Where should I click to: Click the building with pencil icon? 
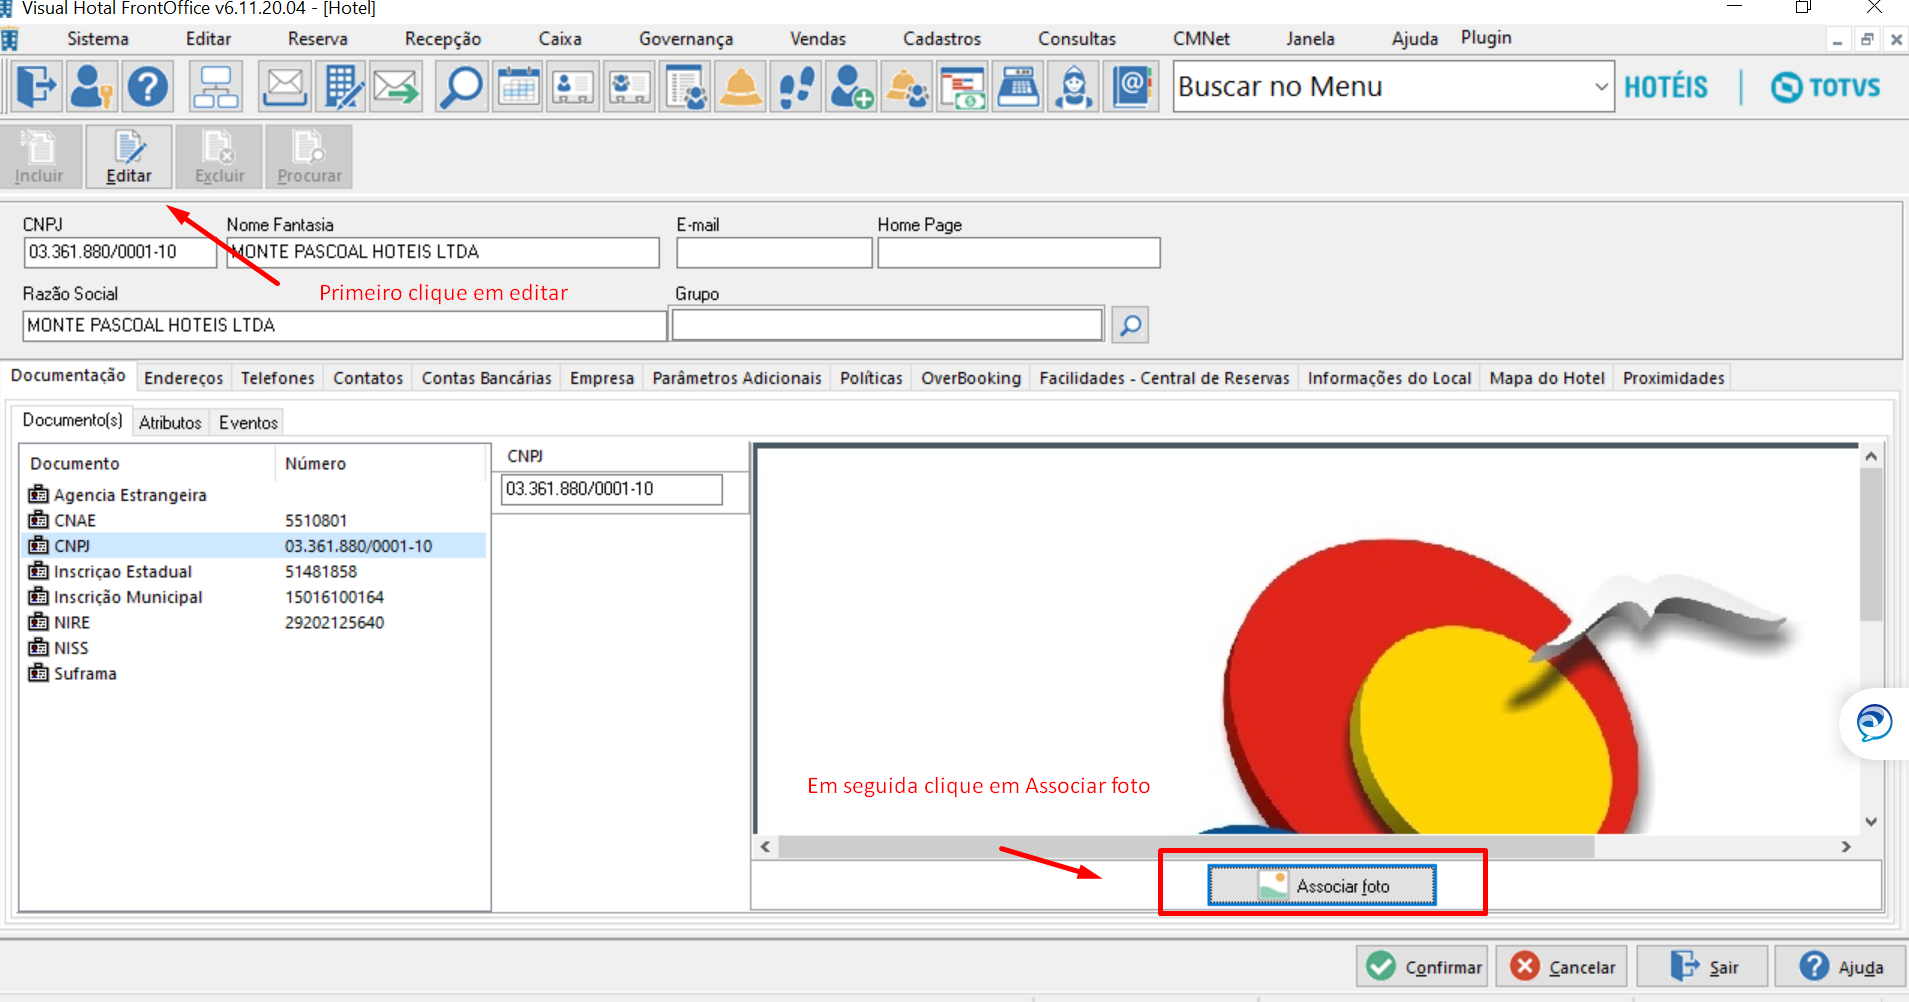click(342, 87)
